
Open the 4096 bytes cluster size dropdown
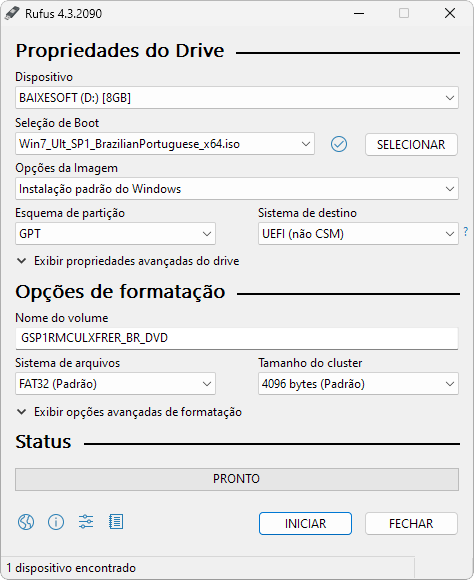[x=358, y=384]
